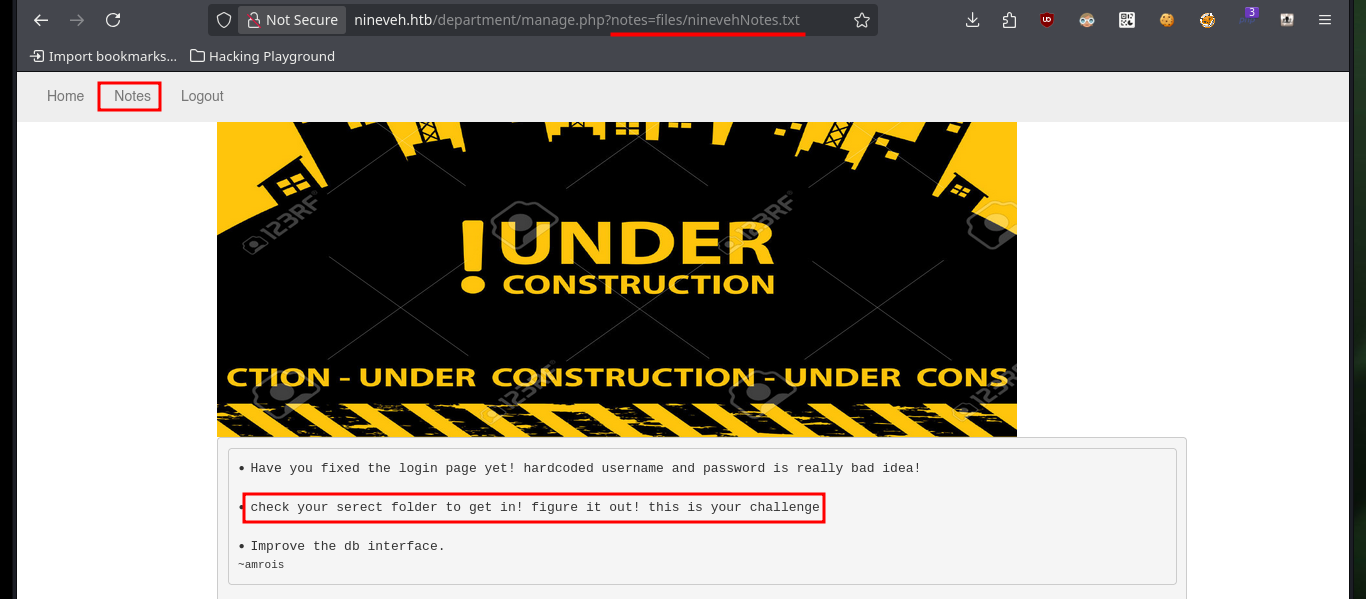1366x599 pixels.
Task: Open the tracking protection shield icon
Action: click(x=224, y=20)
